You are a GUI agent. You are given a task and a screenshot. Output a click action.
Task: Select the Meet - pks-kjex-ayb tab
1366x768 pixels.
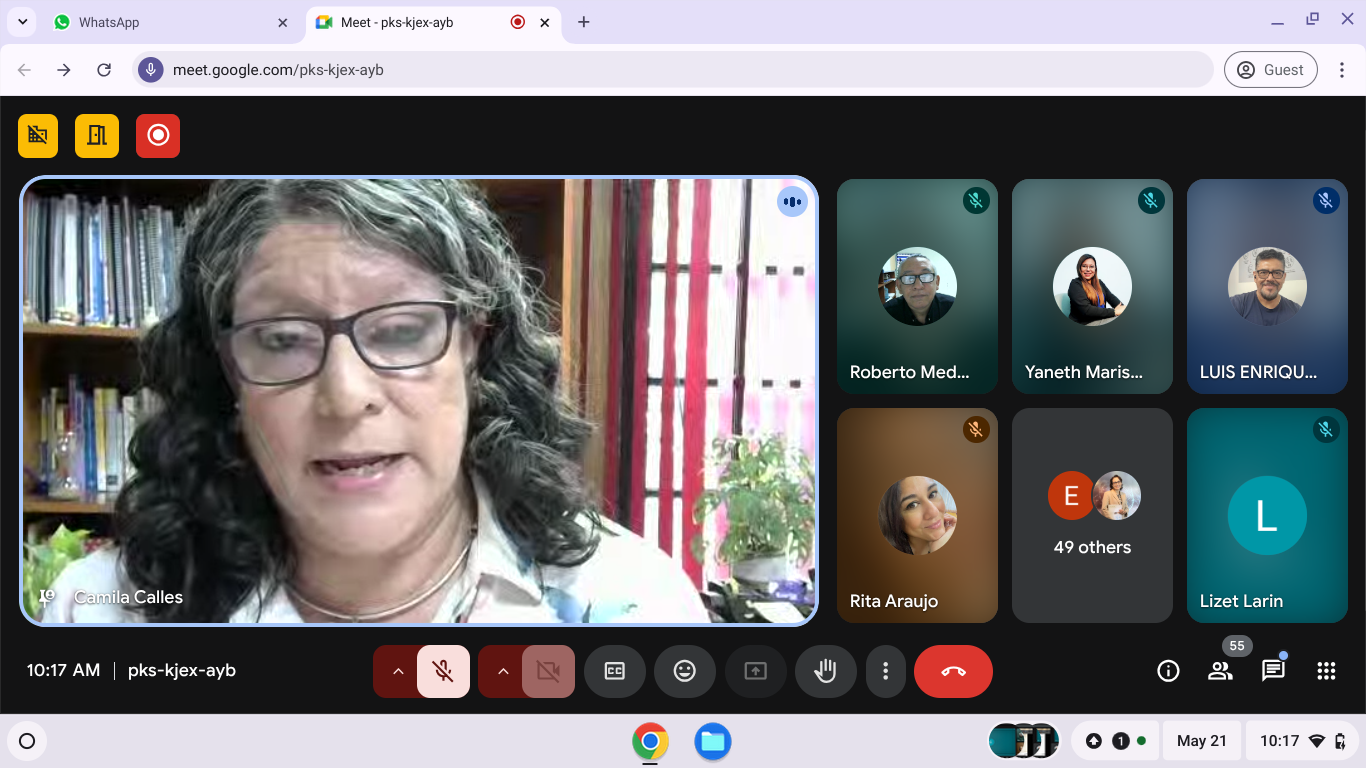point(433,22)
